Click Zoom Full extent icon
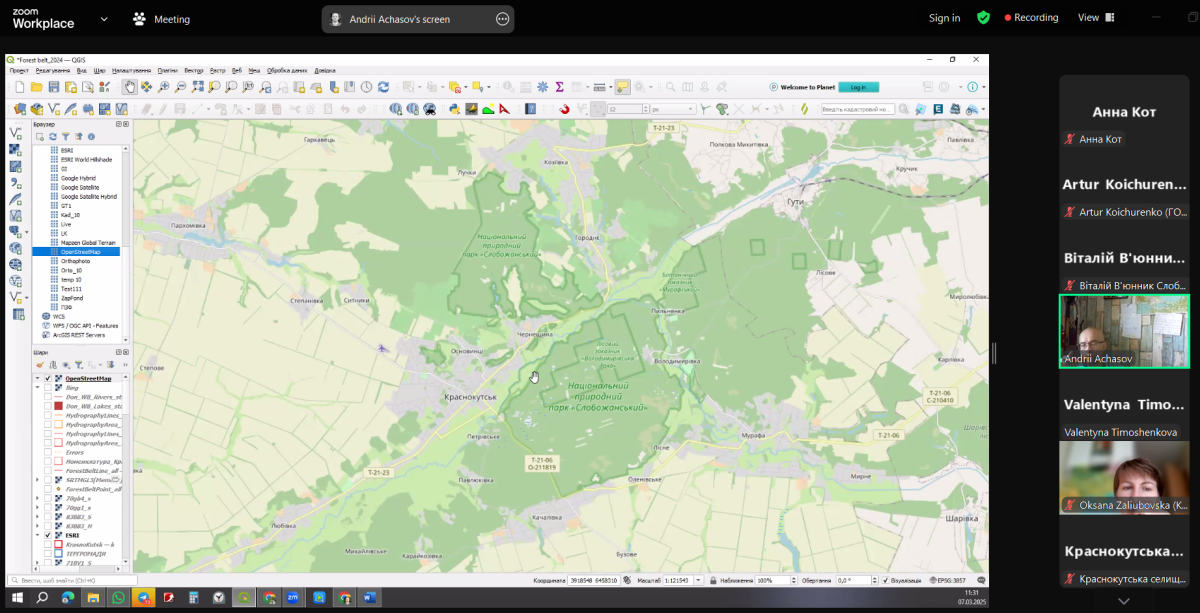 click(198, 87)
